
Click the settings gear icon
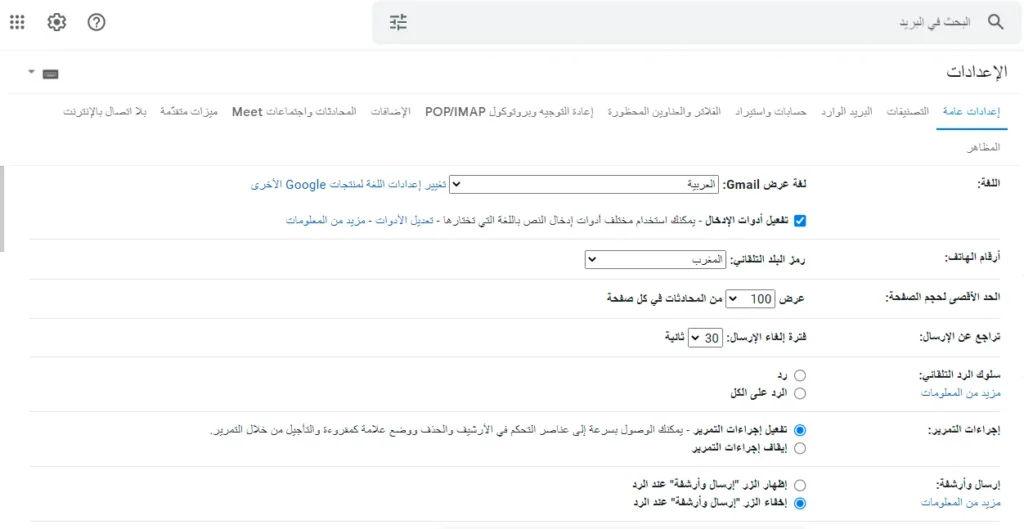[x=57, y=23]
